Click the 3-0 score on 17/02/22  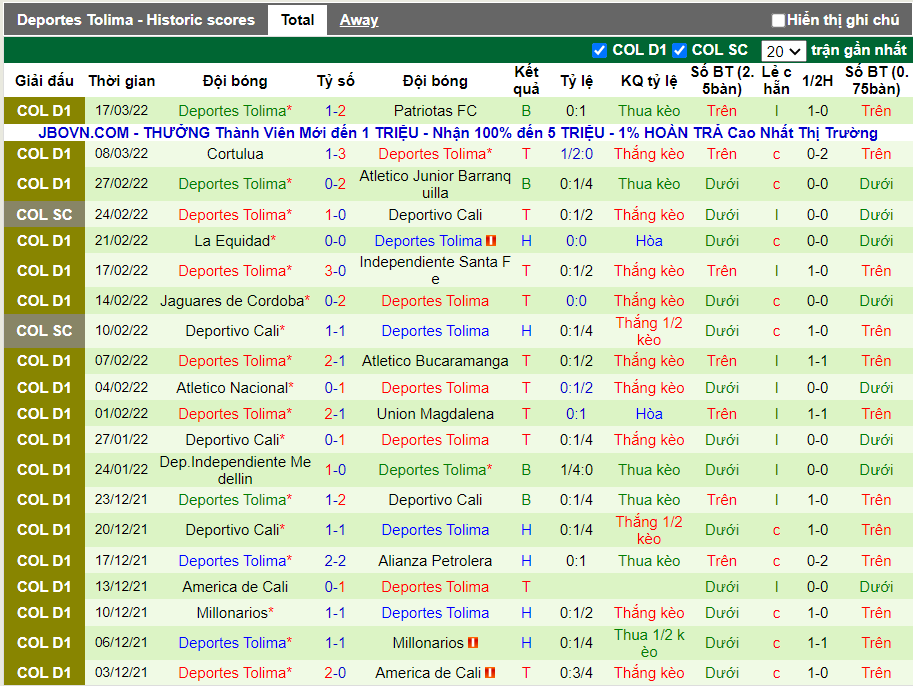point(335,271)
